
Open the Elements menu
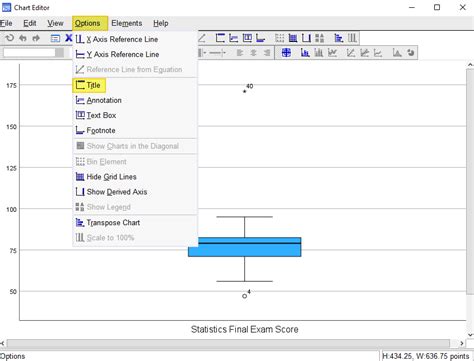point(127,23)
